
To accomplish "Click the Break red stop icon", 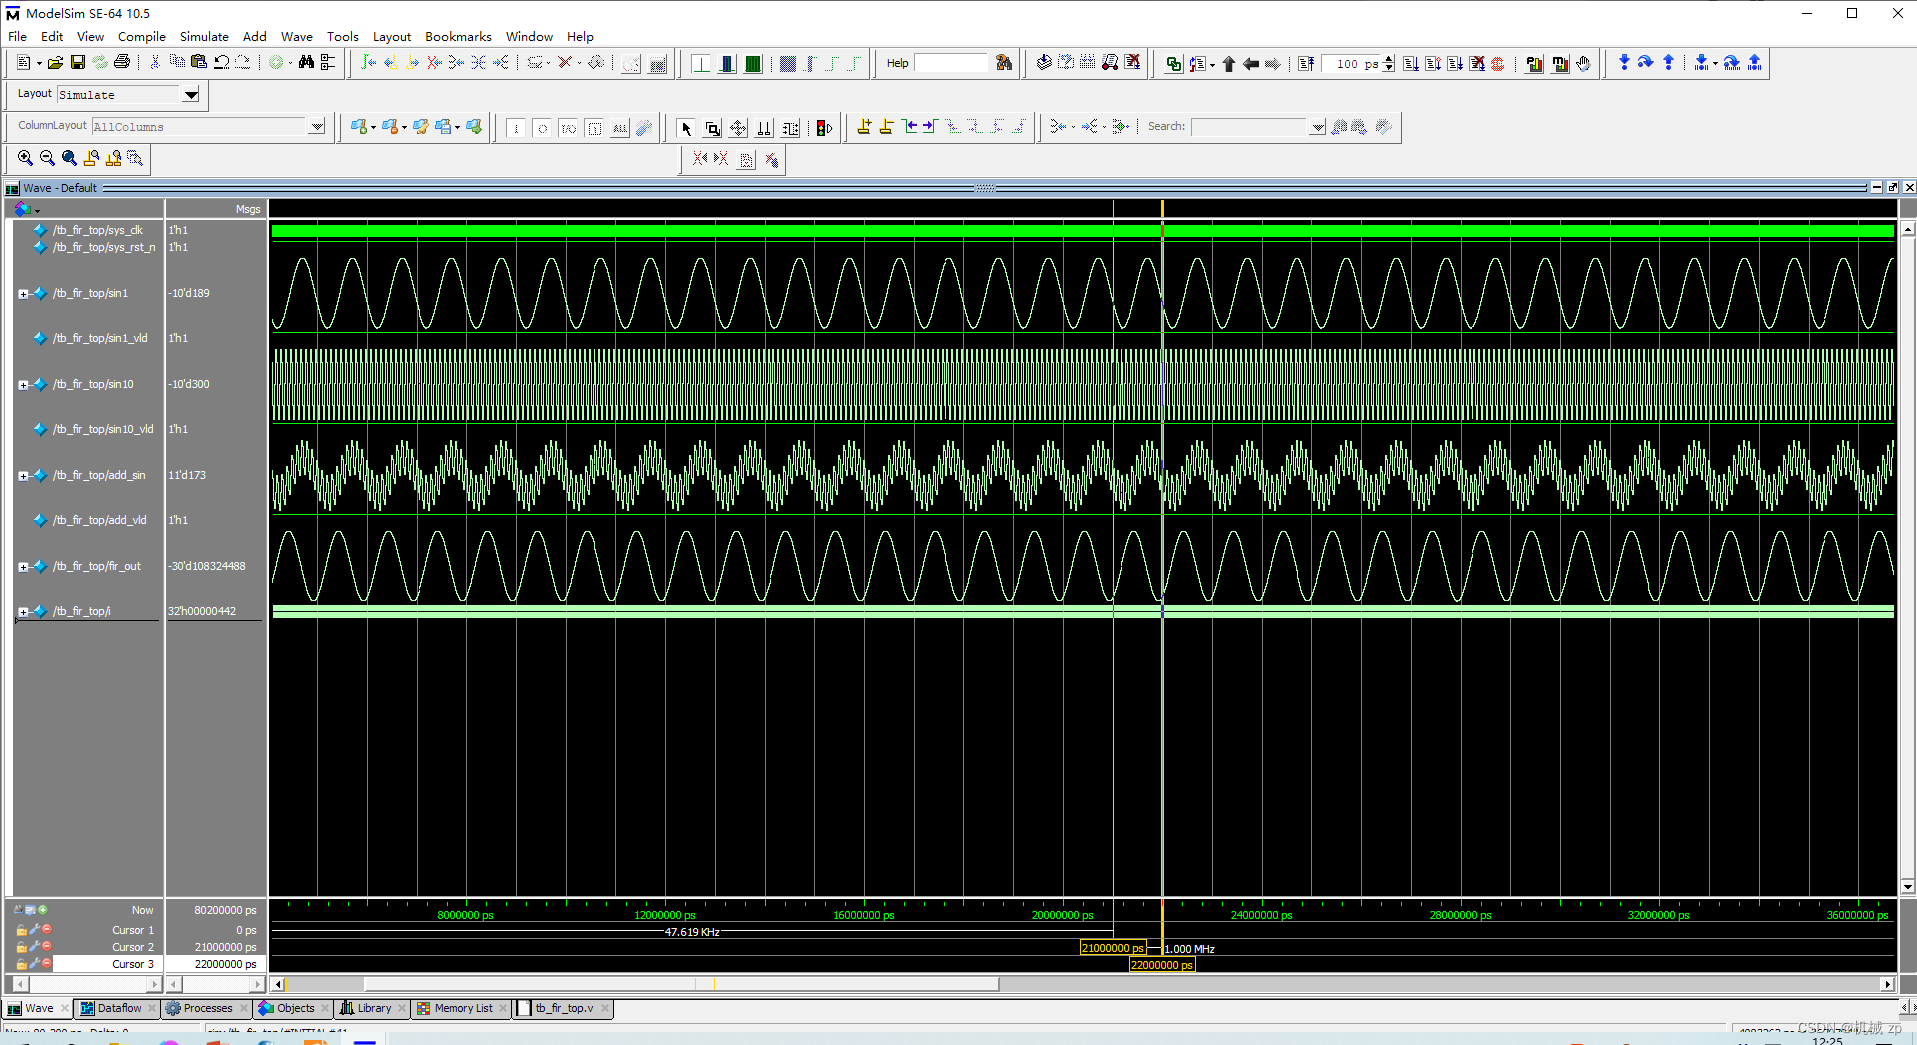I will pyautogui.click(x=1498, y=64).
